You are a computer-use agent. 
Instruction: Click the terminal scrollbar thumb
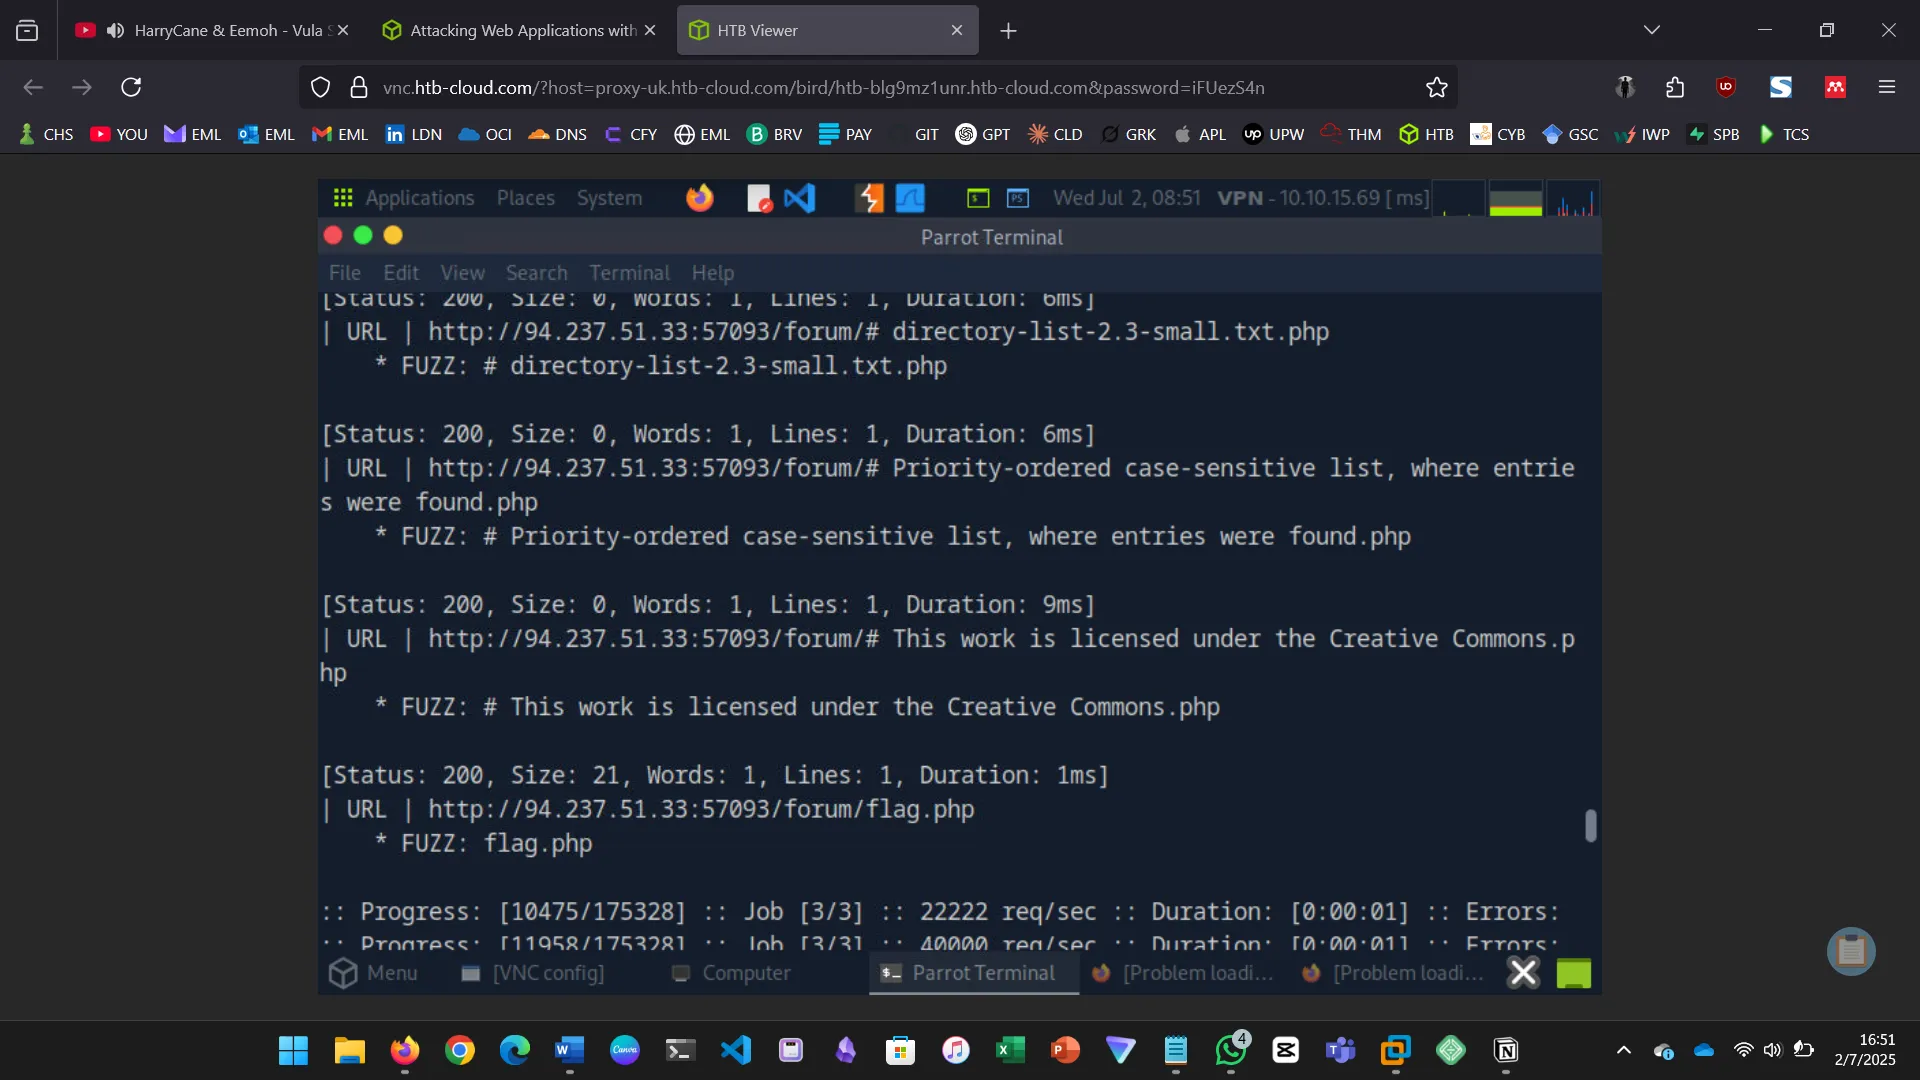(1590, 827)
